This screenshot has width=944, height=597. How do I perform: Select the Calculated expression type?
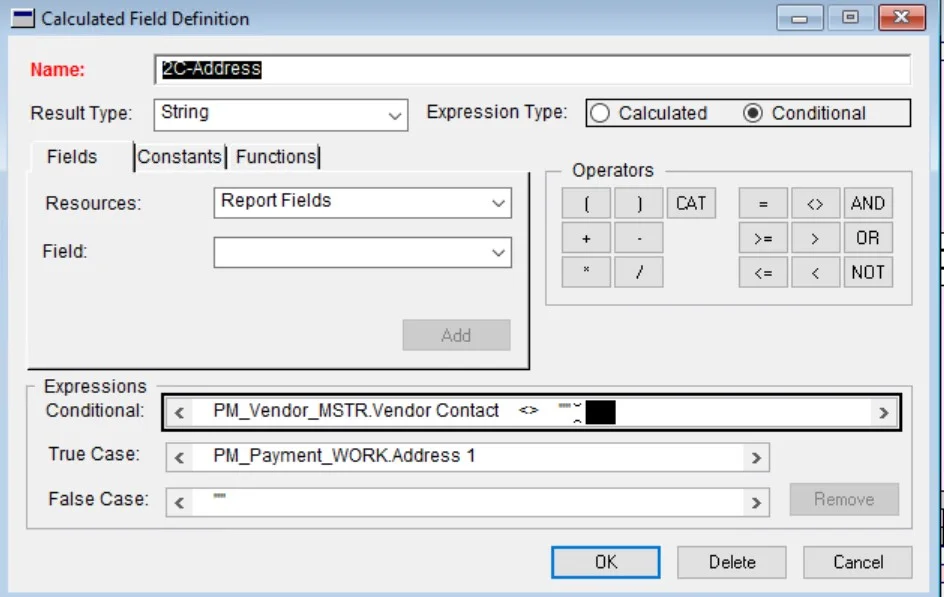click(649, 113)
